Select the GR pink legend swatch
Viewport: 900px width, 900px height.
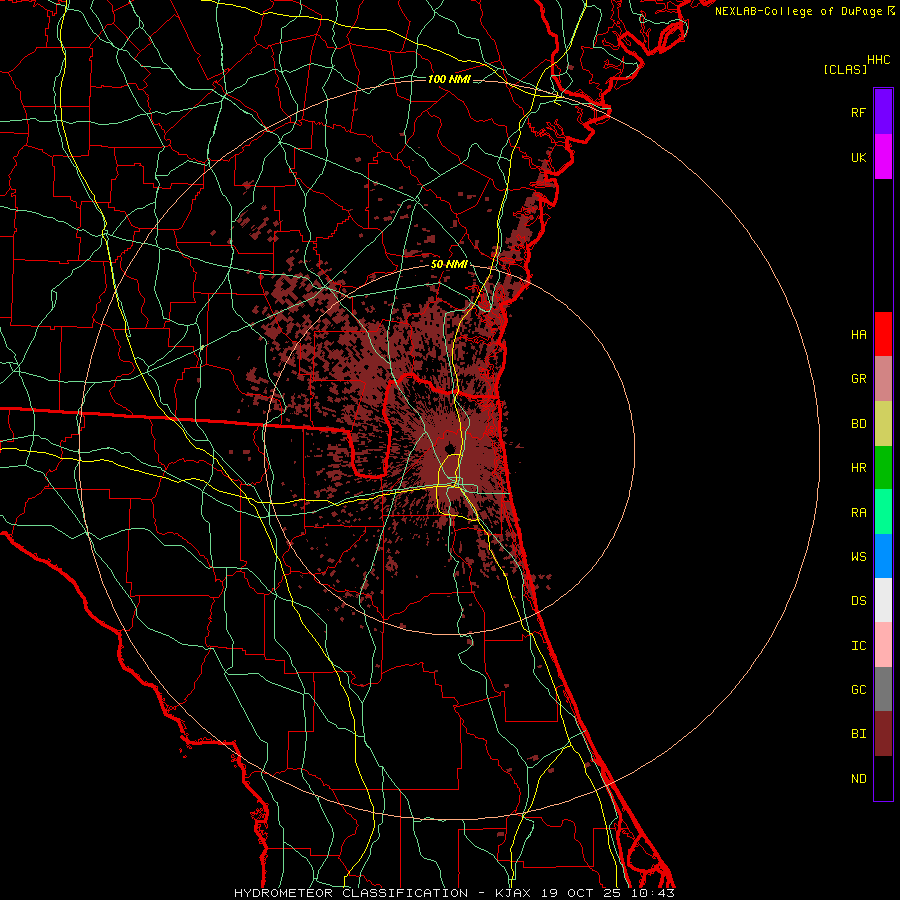[x=883, y=379]
